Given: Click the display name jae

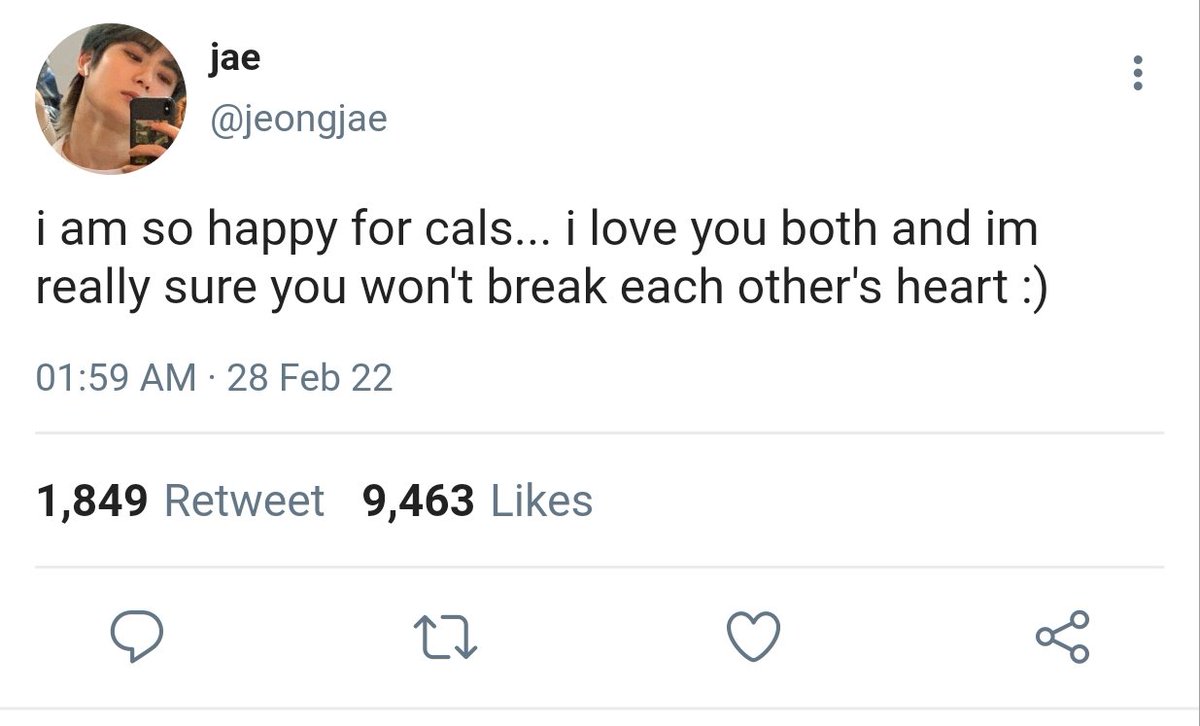Looking at the screenshot, I should 235,57.
